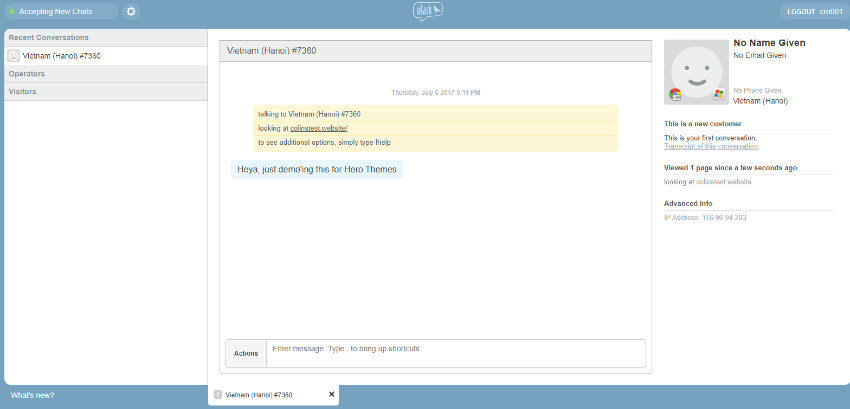Click the simply type !help notice line
Screen dimensions: 850x409
click(x=324, y=143)
